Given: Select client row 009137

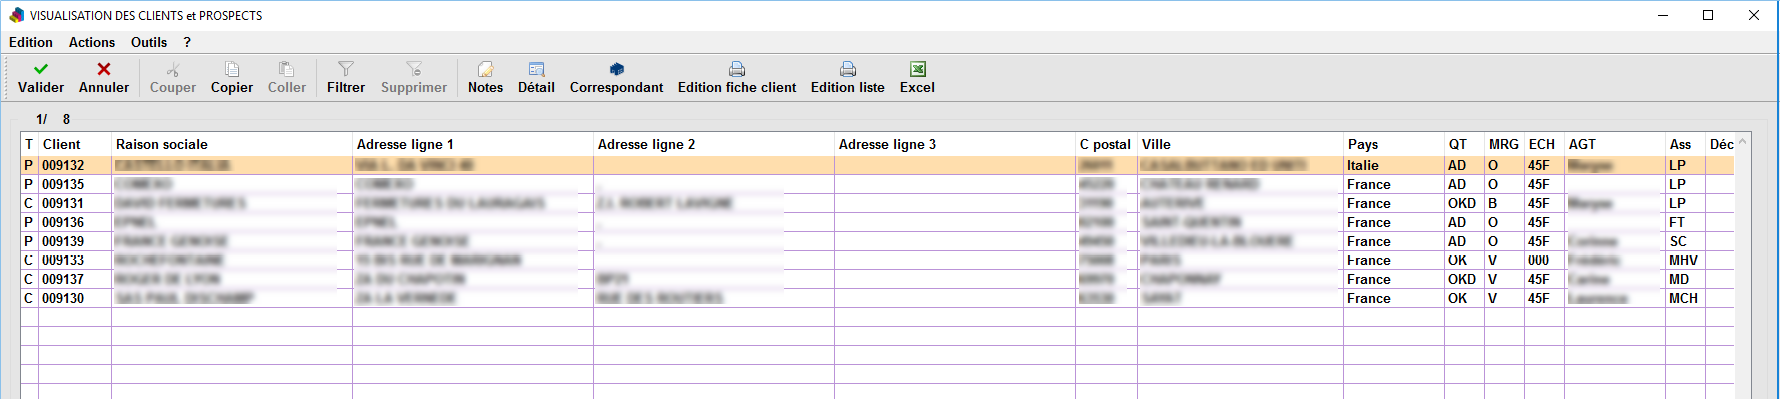Looking at the screenshot, I should coord(877,279).
